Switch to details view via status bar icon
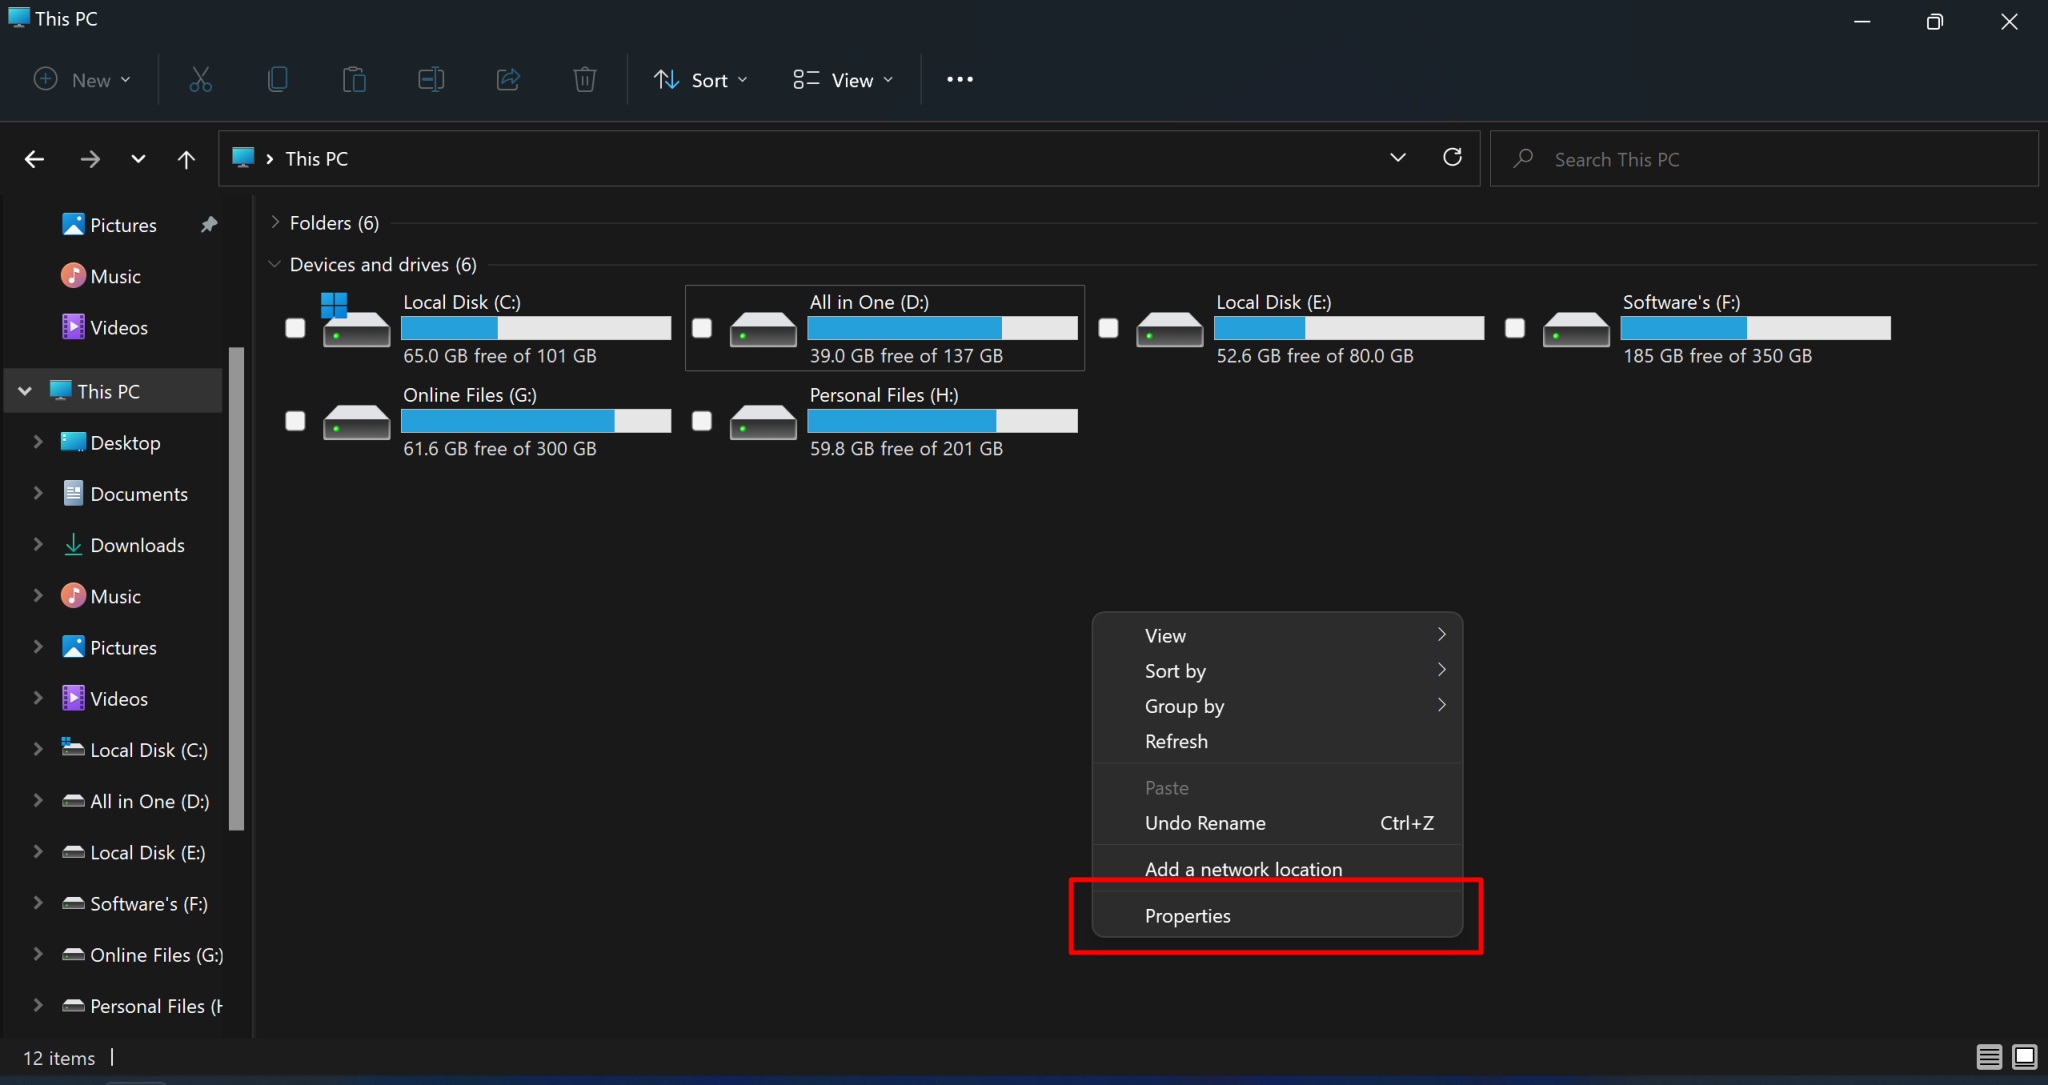The height and width of the screenshot is (1085, 2048). [1988, 1057]
